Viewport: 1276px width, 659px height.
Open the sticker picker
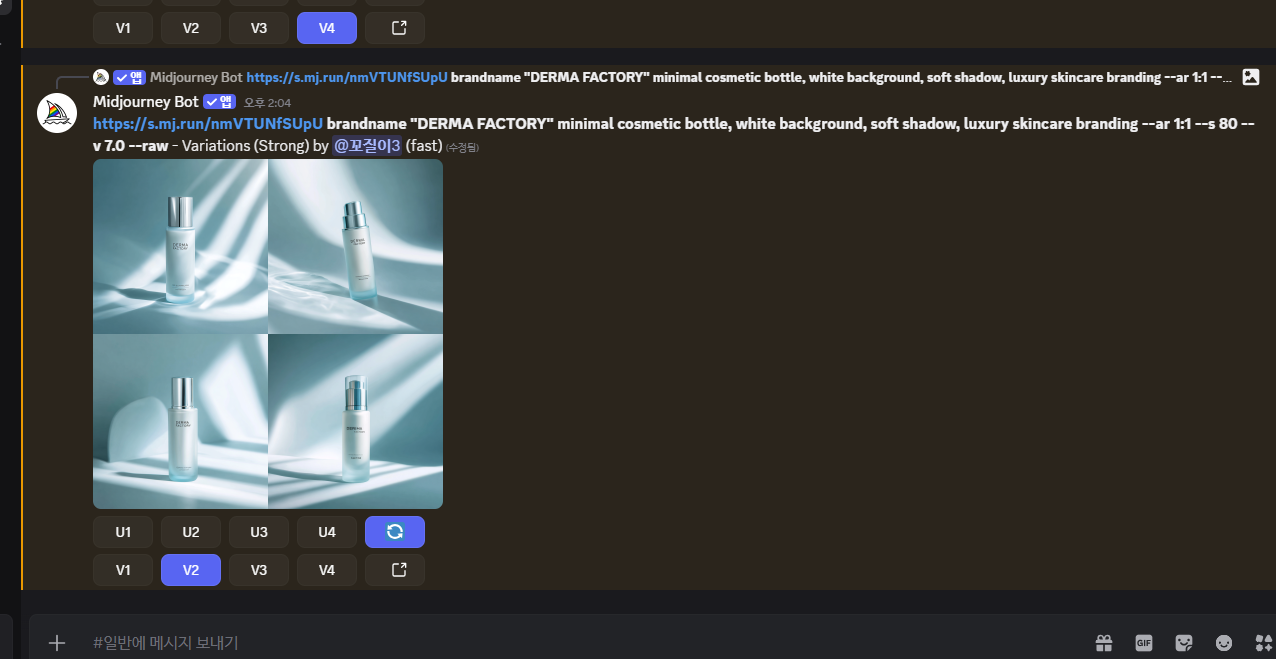1184,643
